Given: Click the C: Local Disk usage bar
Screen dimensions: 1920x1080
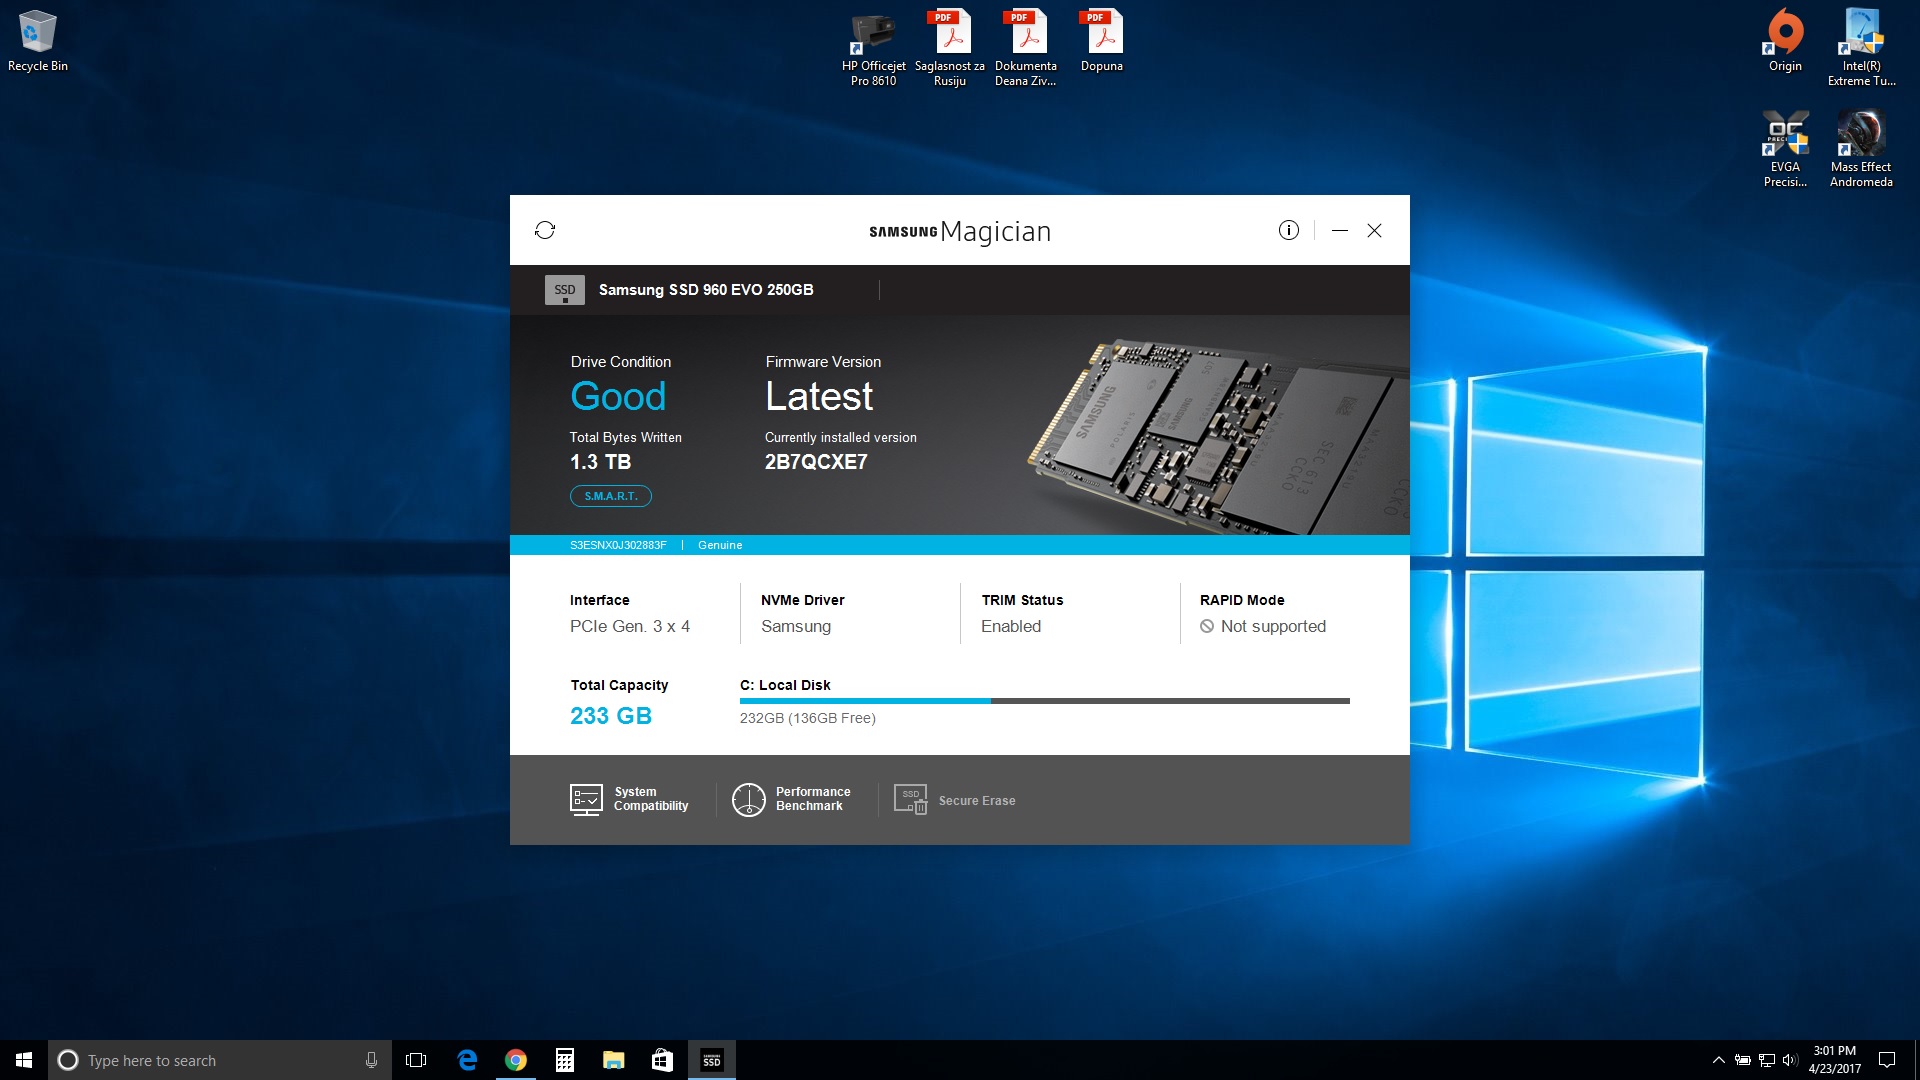Looking at the screenshot, I should click(1045, 701).
